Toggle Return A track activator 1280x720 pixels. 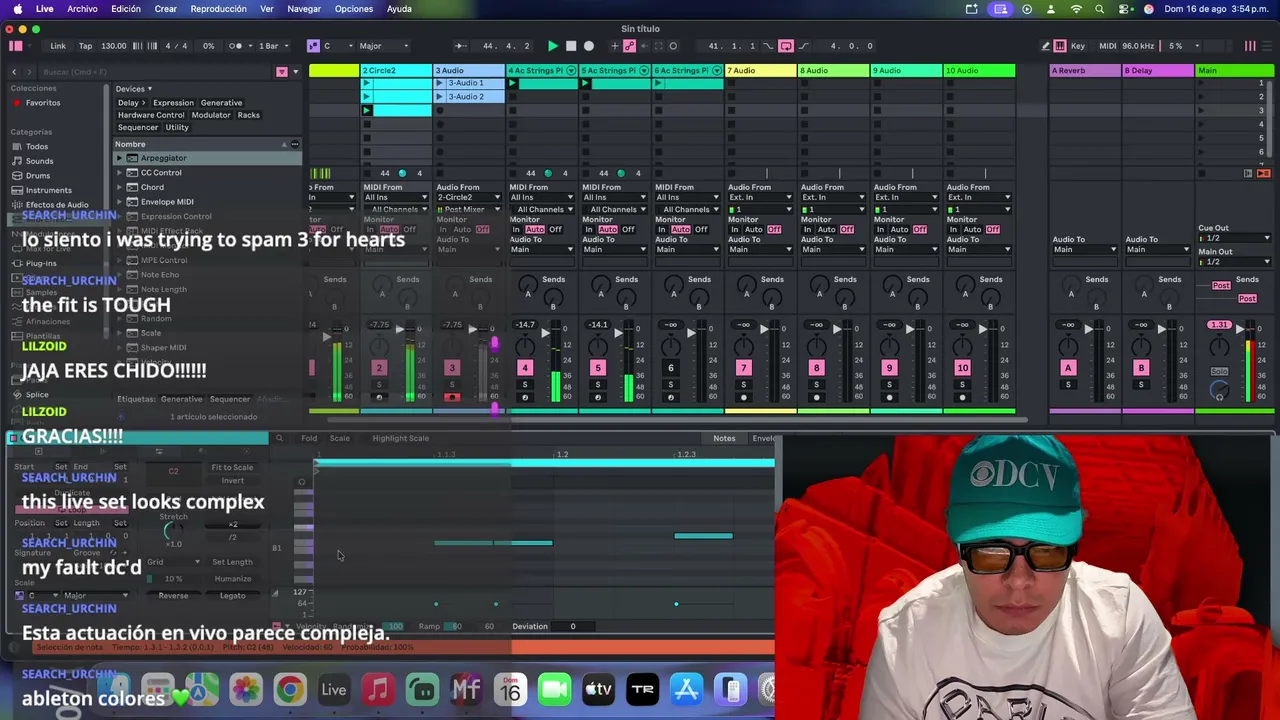(x=1067, y=368)
